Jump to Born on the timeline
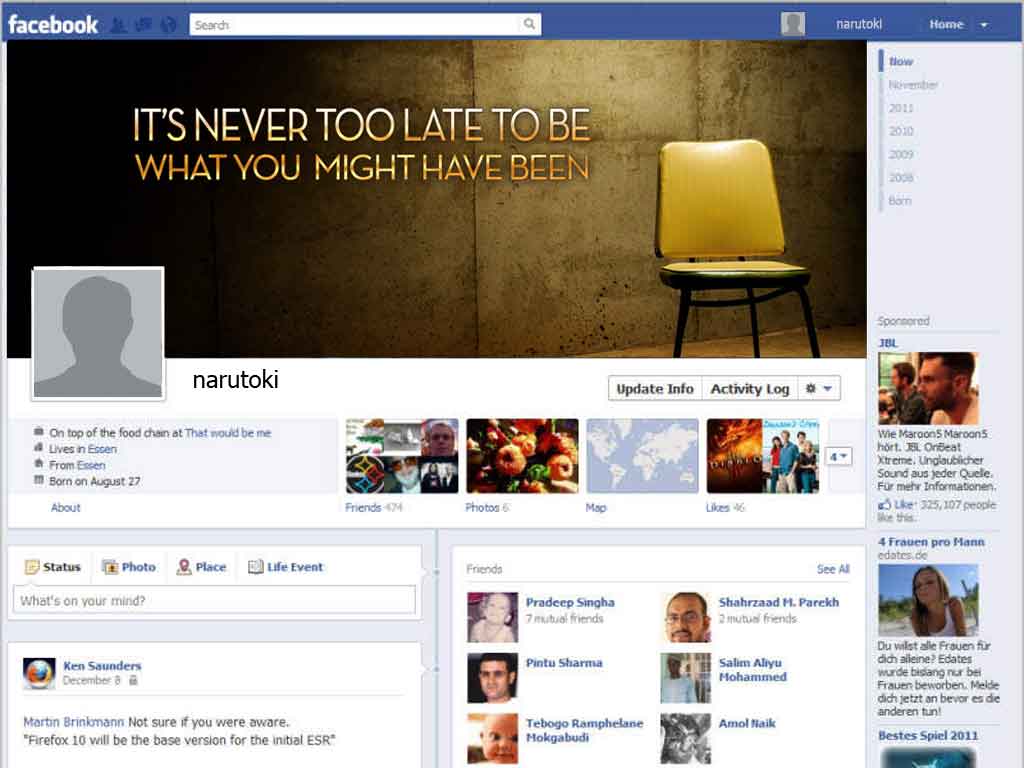 (x=899, y=200)
